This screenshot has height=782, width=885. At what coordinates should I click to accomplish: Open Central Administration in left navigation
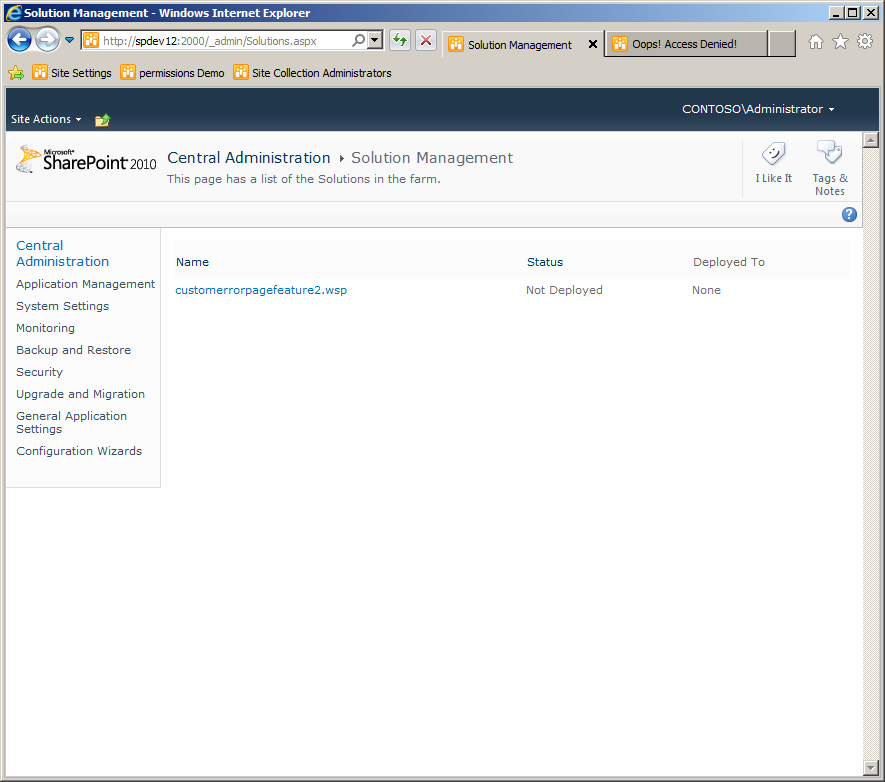coord(62,253)
